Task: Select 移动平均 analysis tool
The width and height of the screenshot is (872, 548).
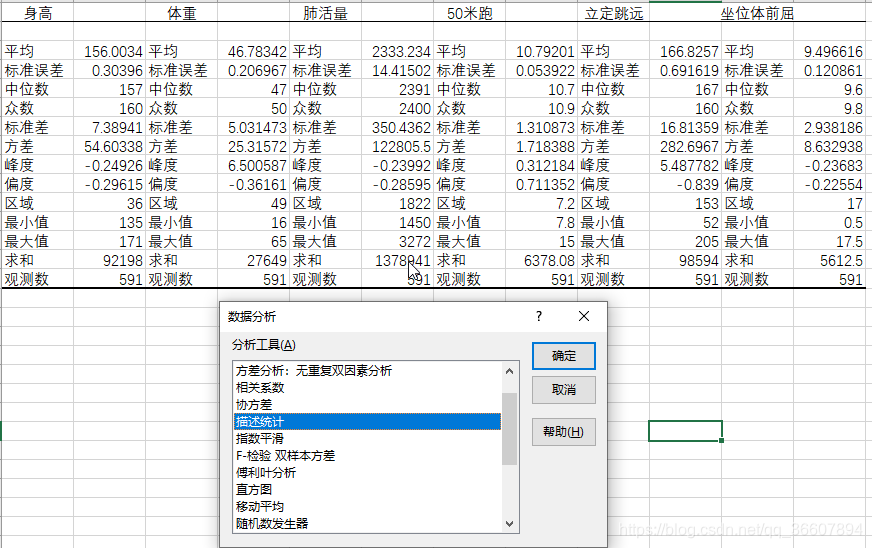Action: click(367, 506)
